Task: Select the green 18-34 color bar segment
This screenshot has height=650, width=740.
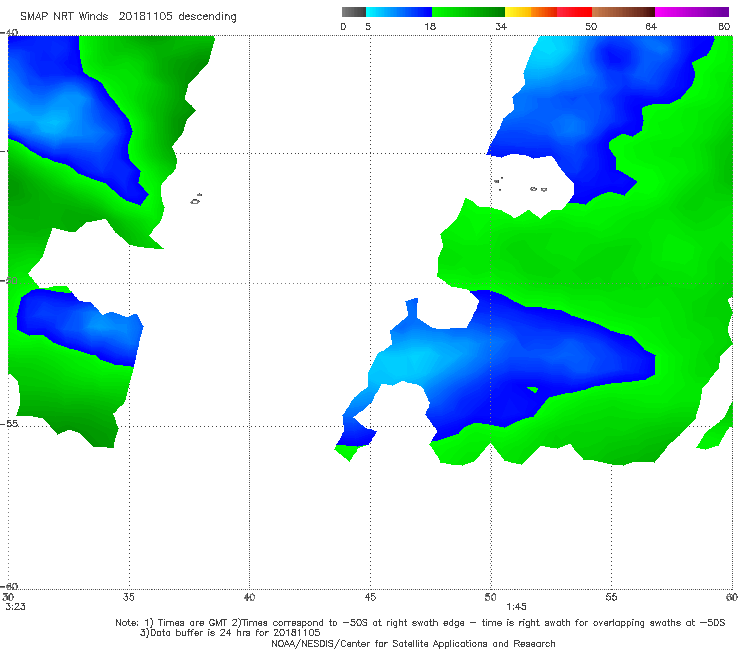Action: (468, 12)
